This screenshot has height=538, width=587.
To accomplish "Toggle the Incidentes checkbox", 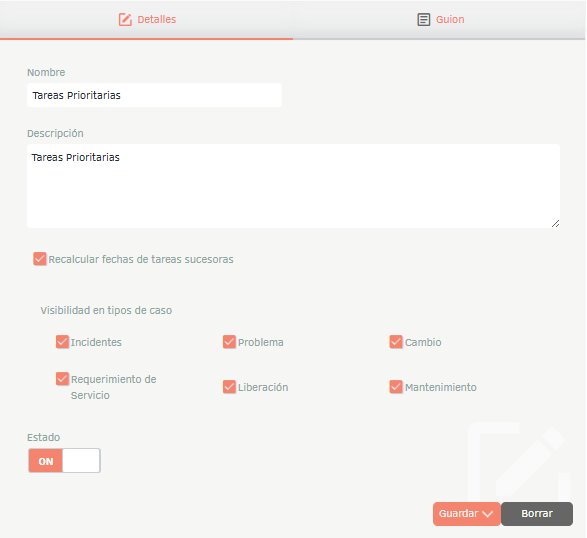I will point(62,341).
